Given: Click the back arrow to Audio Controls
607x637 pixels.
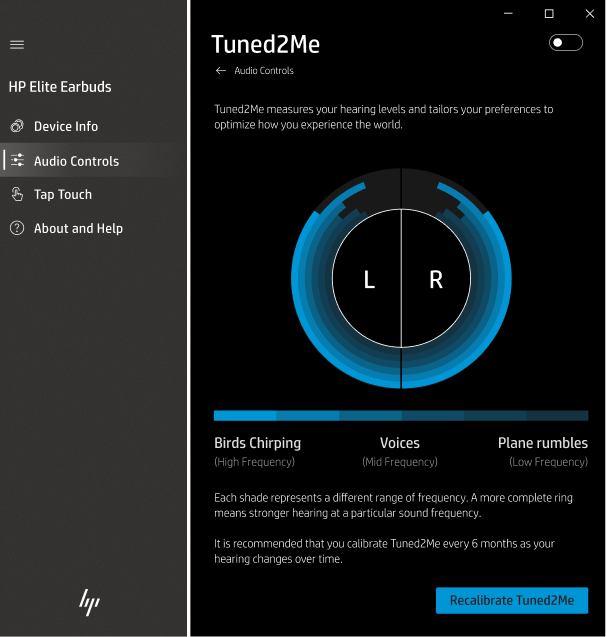Looking at the screenshot, I should (x=221, y=71).
